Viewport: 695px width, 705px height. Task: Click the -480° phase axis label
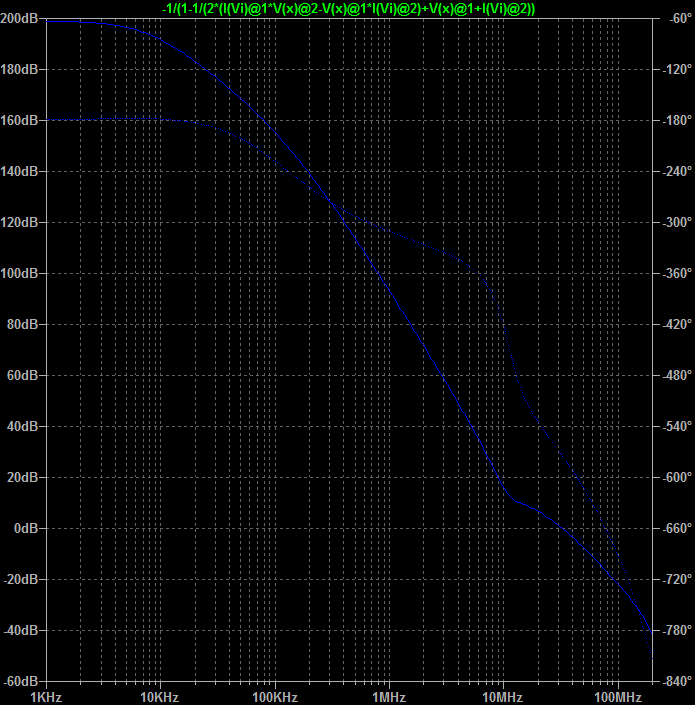(x=677, y=375)
